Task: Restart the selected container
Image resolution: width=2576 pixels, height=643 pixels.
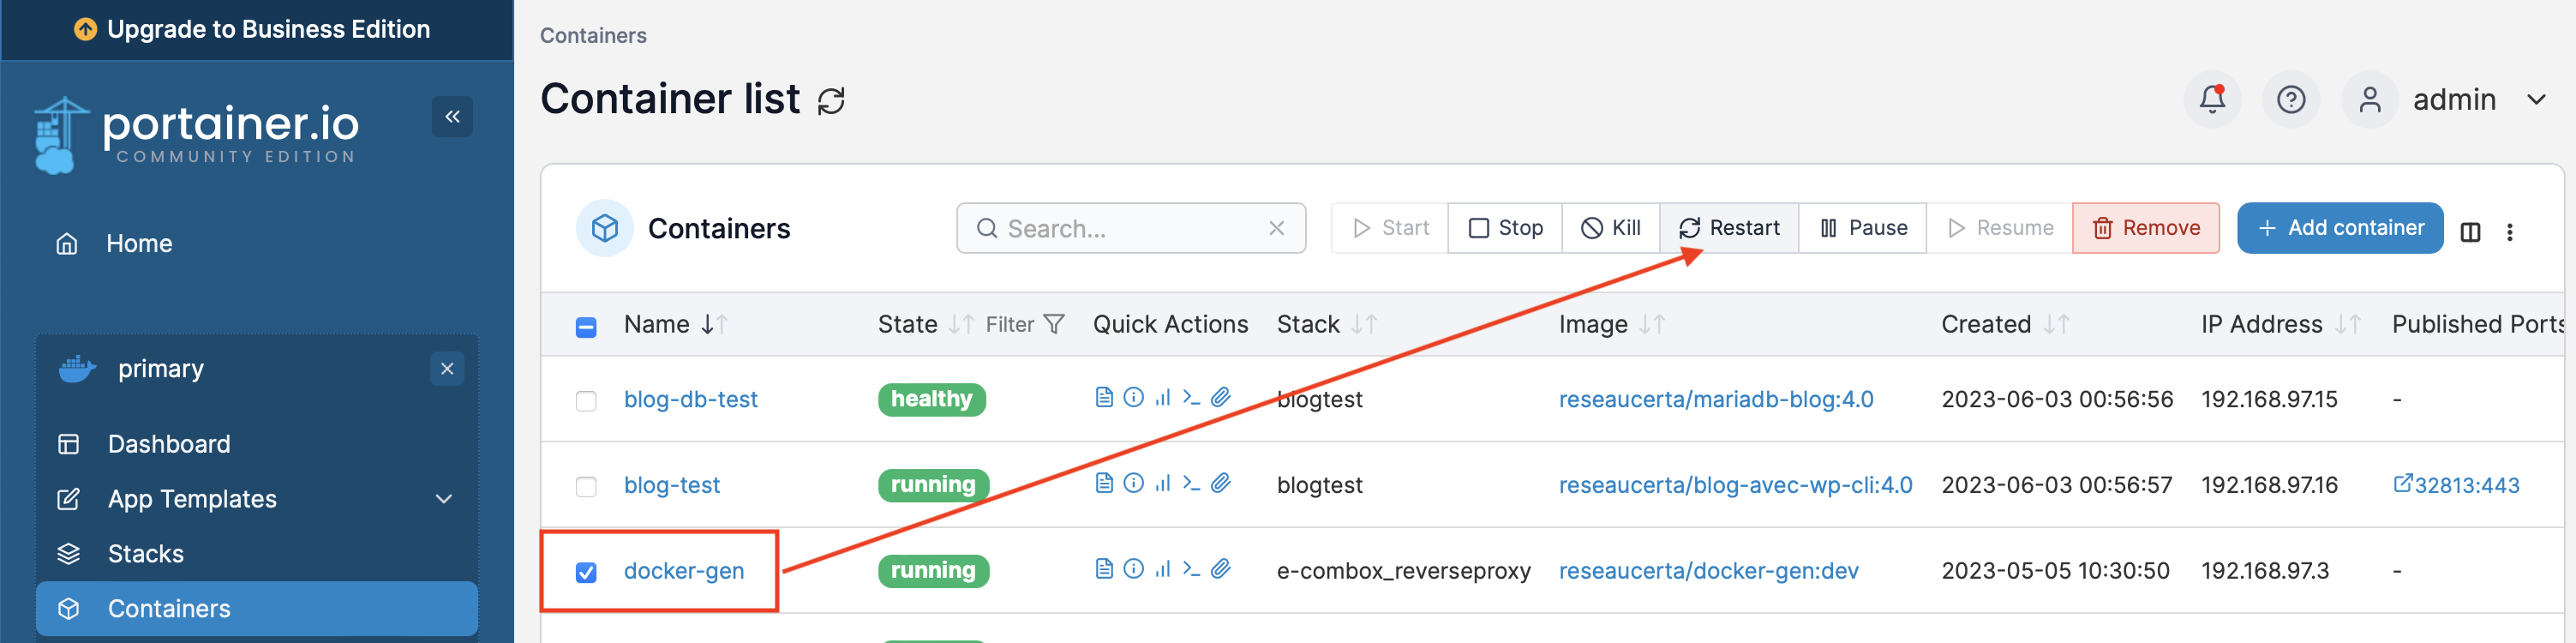Action: [x=1729, y=229]
